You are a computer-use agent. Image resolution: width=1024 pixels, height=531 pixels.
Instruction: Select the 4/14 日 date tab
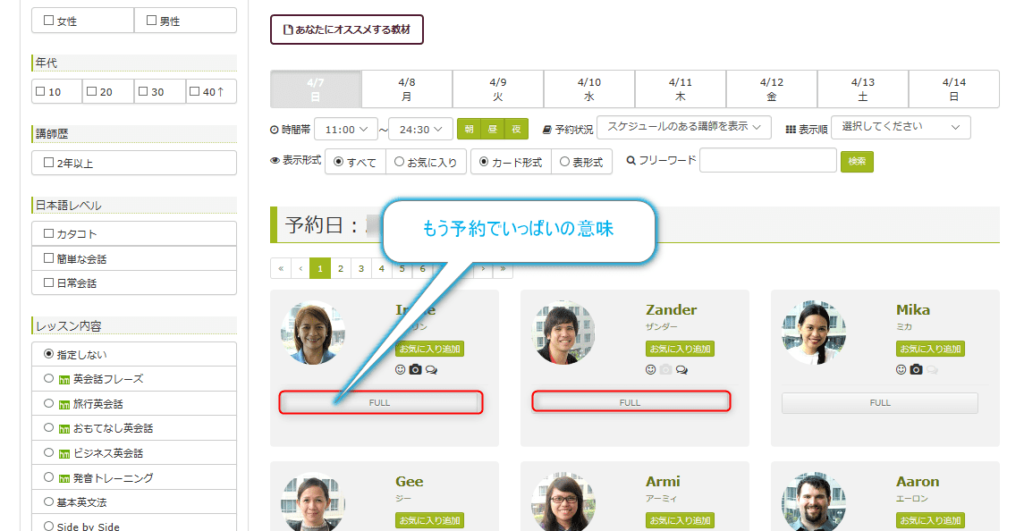[x=953, y=89]
